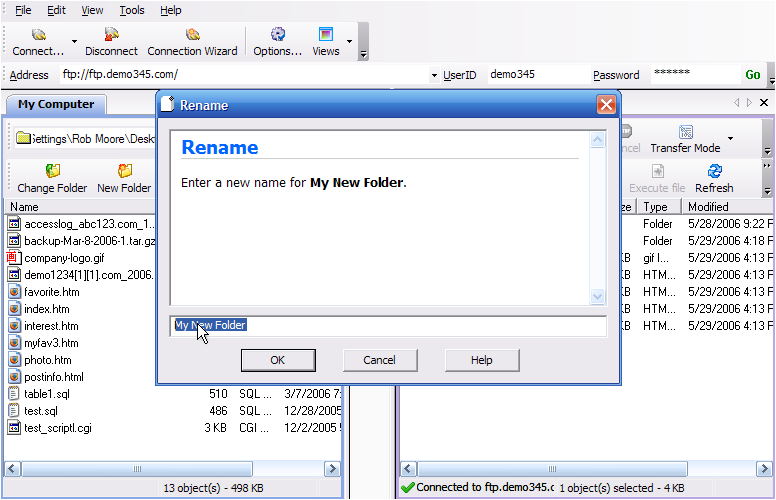Click the Rename dialog title icon
Image resolution: width=776 pixels, height=500 pixels.
click(x=168, y=104)
